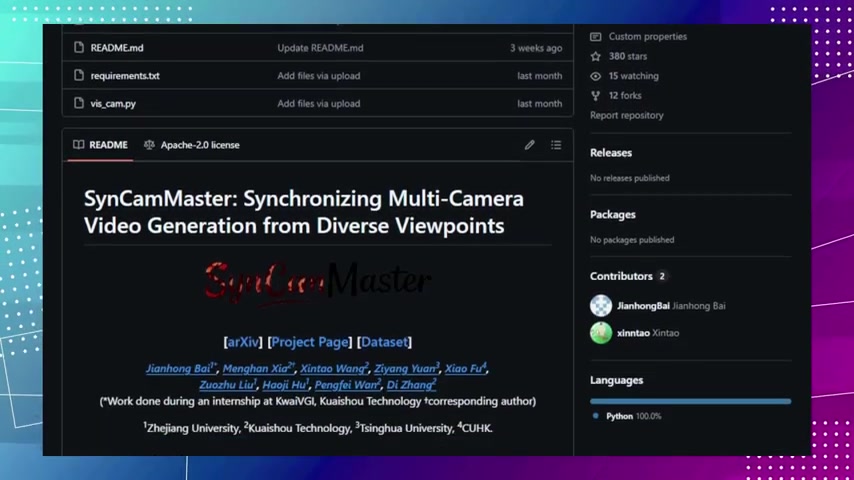Viewport: 854px width, 480px height.
Task: Switch to the README tab
Action: 100,145
